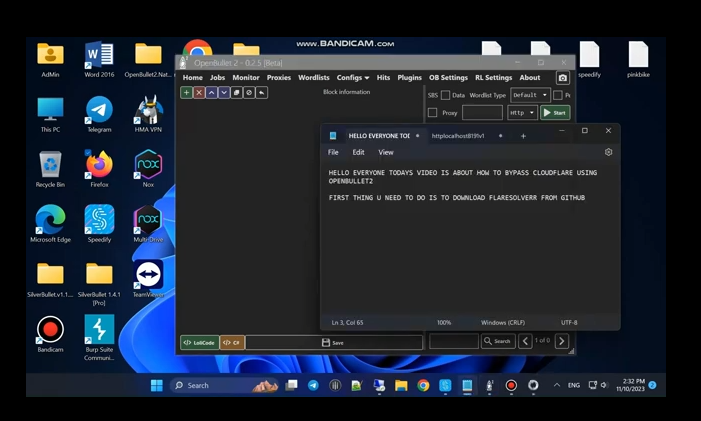This screenshot has height=421, width=701.
Task: Open Recycle Bin on the desktop
Action: [x=50, y=169]
